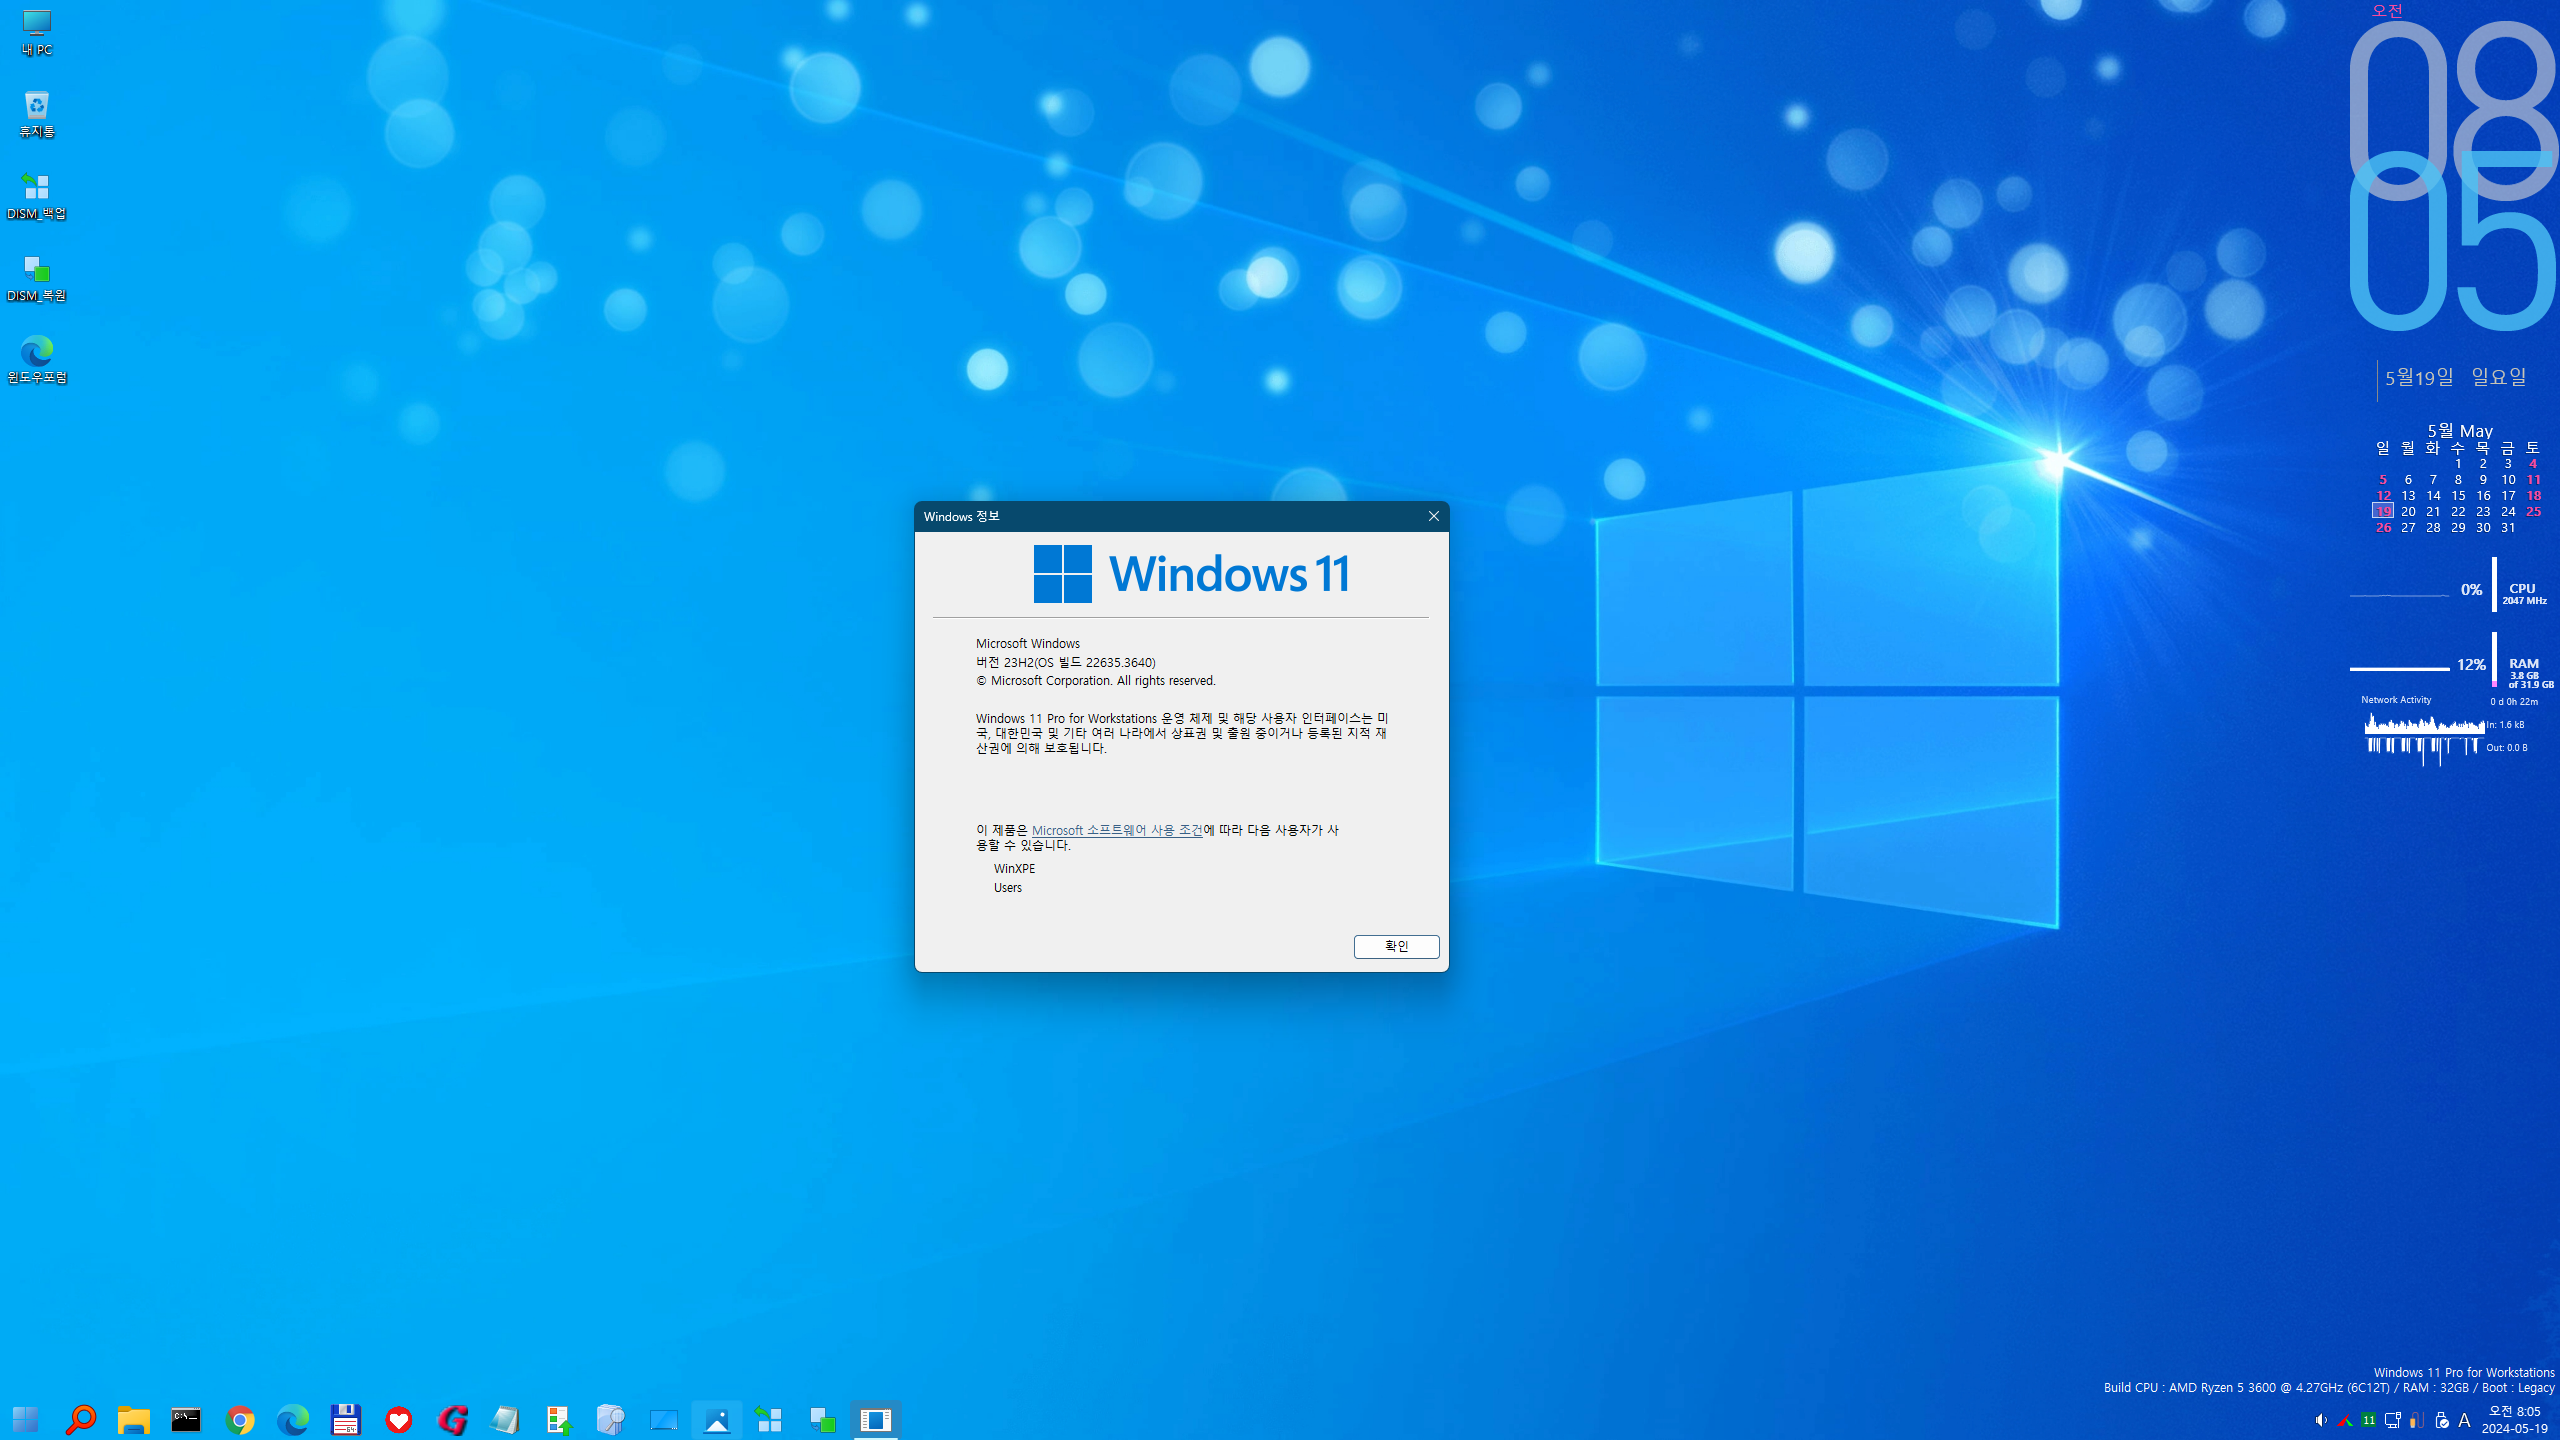Image resolution: width=2560 pixels, height=1440 pixels.
Task: Toggle the A input language indicator
Action: tap(2464, 1420)
